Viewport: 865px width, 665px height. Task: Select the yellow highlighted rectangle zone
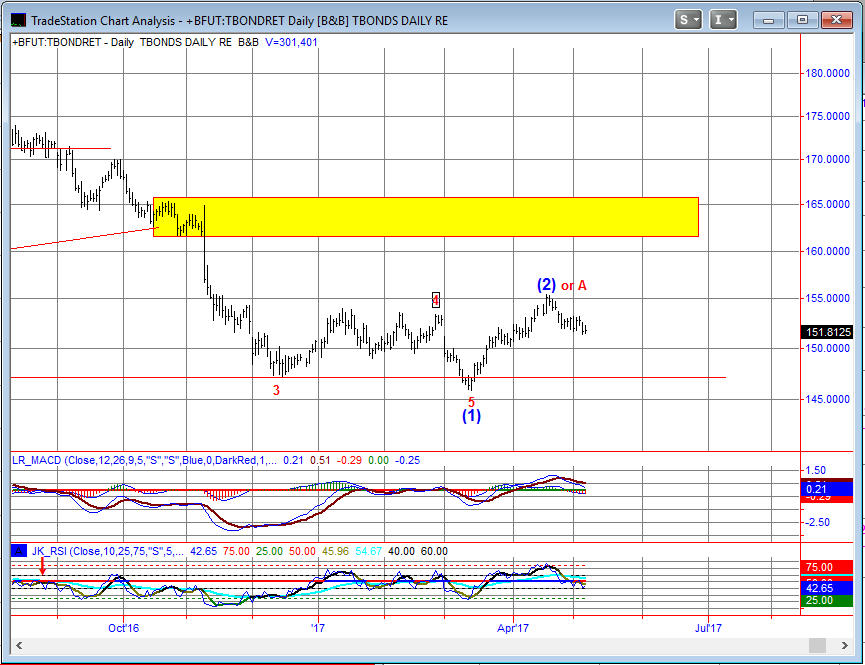click(x=426, y=217)
